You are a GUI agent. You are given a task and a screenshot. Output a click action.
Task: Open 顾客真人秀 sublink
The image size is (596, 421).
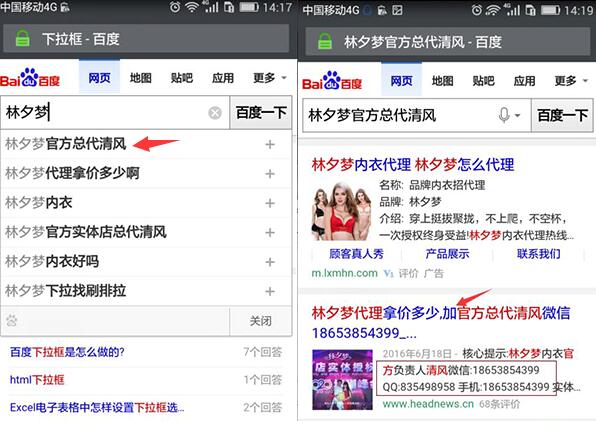click(356, 254)
